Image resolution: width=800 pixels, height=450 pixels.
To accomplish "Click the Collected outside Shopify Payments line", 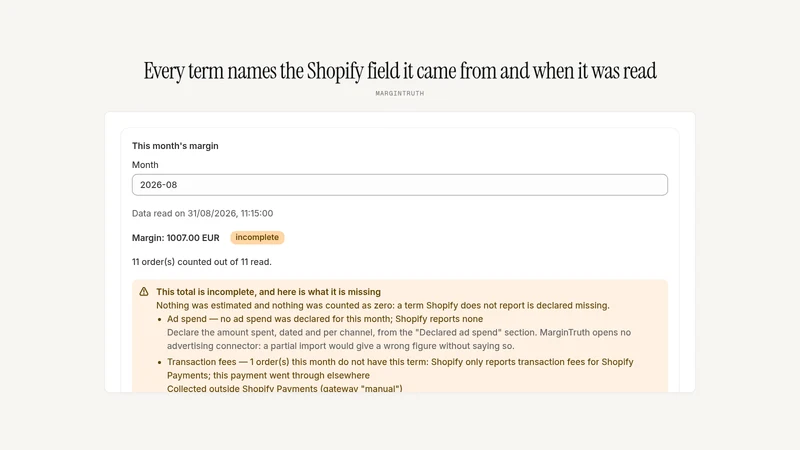I will [x=285, y=388].
